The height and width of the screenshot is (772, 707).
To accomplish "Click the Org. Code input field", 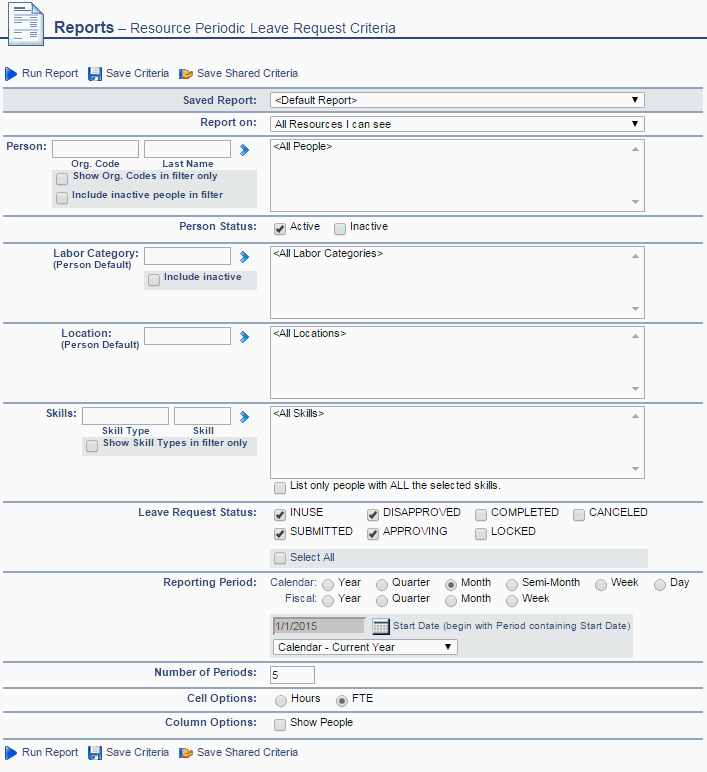I will tap(96, 149).
